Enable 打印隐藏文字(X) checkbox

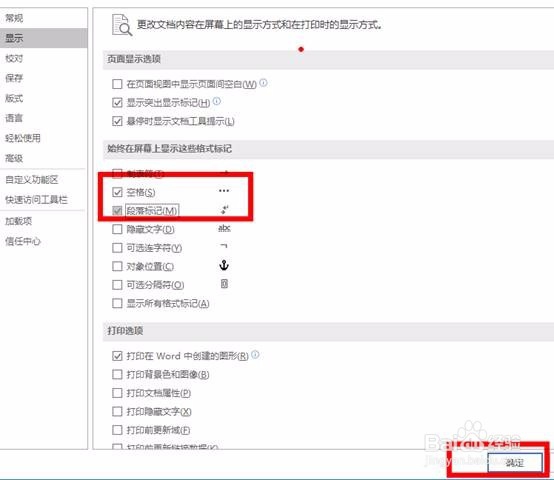coord(117,411)
